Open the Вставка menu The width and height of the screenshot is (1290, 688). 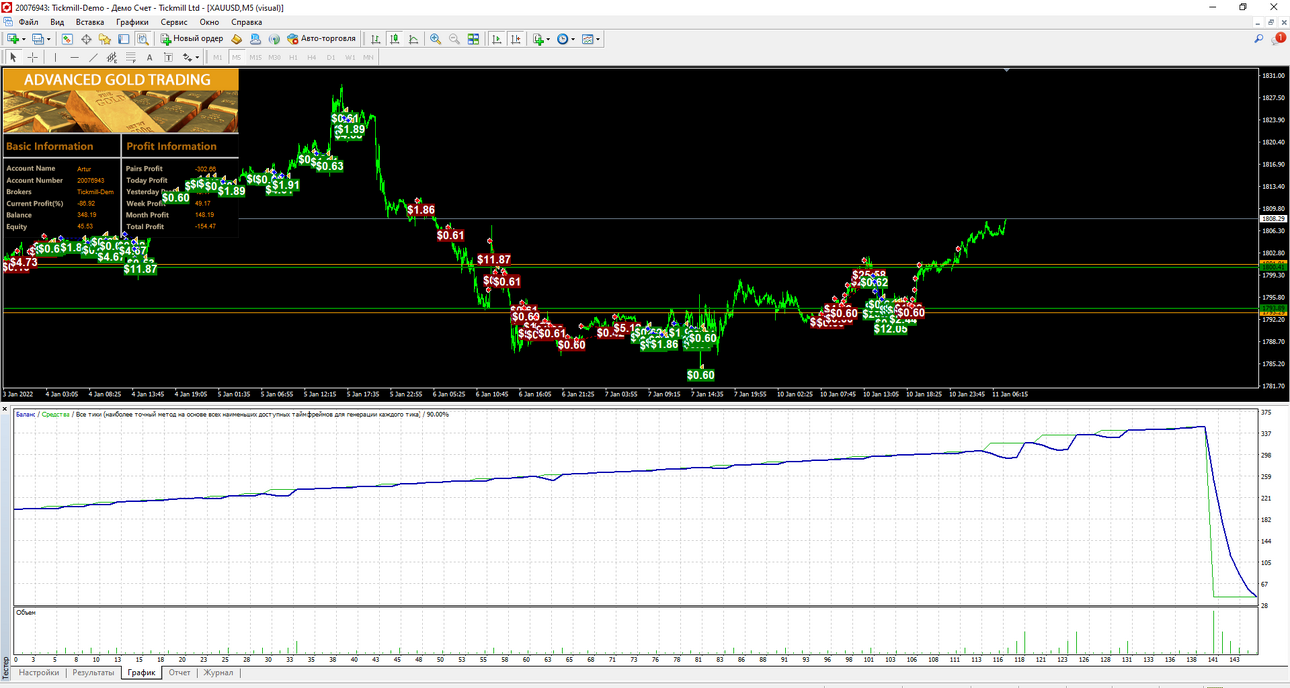point(90,22)
